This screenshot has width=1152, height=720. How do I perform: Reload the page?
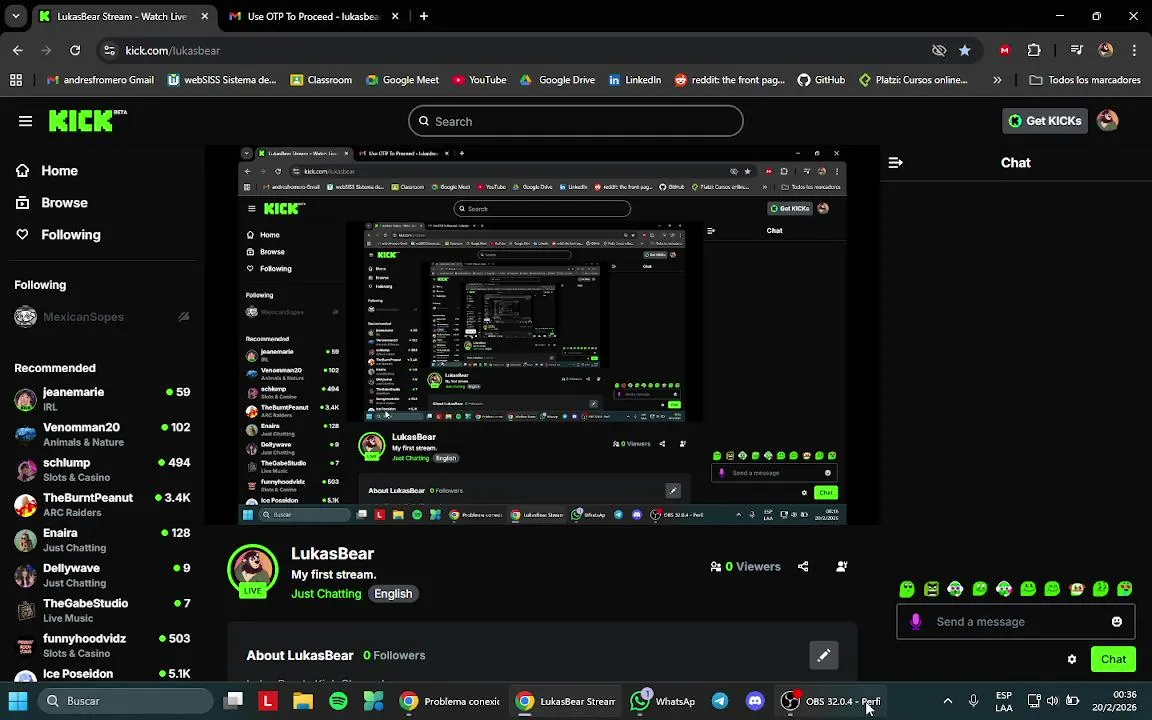pyautogui.click(x=75, y=51)
